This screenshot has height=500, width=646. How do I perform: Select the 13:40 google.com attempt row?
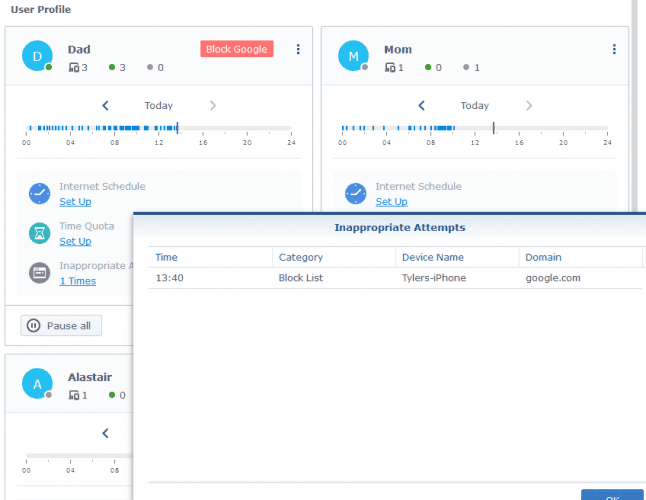pos(390,278)
